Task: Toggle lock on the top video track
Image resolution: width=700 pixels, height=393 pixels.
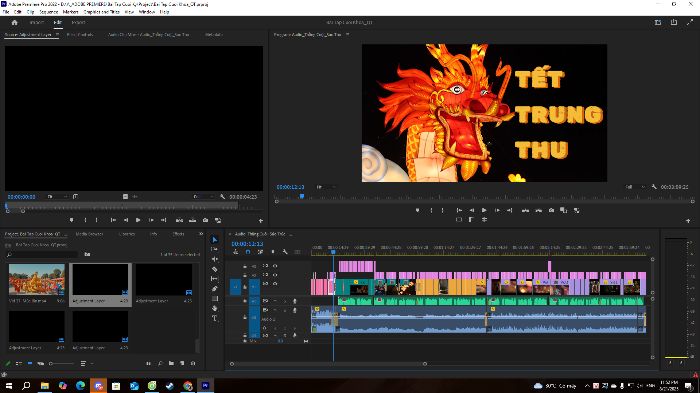Action: pos(245,266)
